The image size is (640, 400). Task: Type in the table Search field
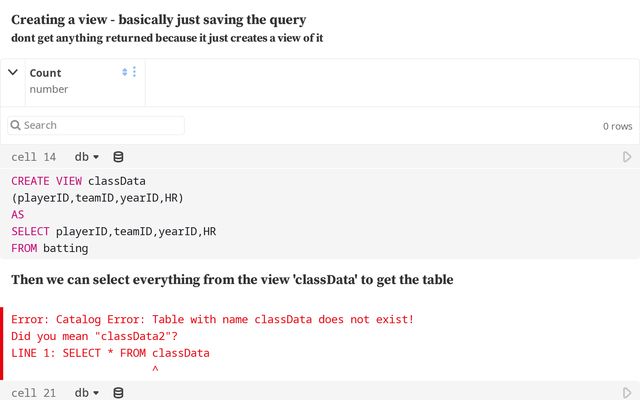click(x=100, y=125)
